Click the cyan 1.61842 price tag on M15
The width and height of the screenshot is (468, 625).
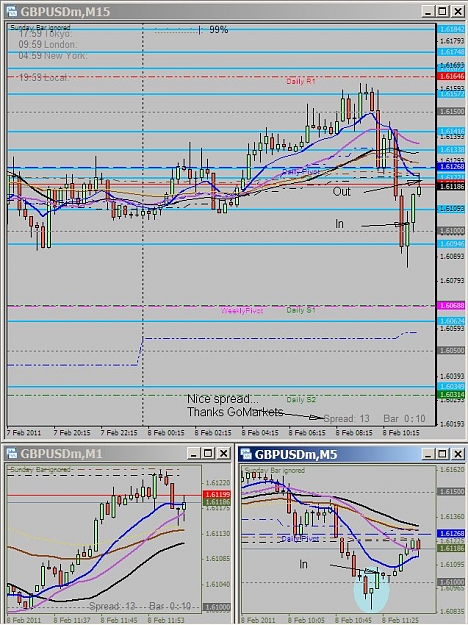[452, 29]
